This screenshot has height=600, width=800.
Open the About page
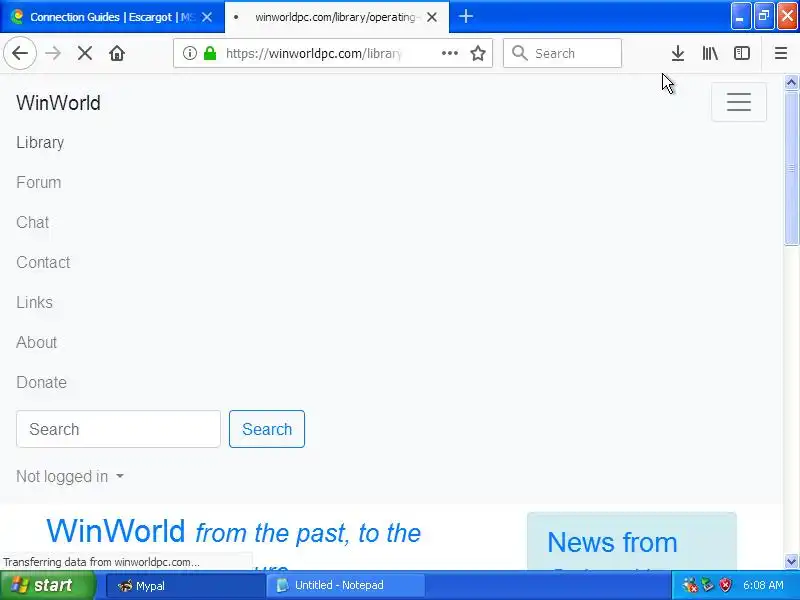click(x=36, y=342)
